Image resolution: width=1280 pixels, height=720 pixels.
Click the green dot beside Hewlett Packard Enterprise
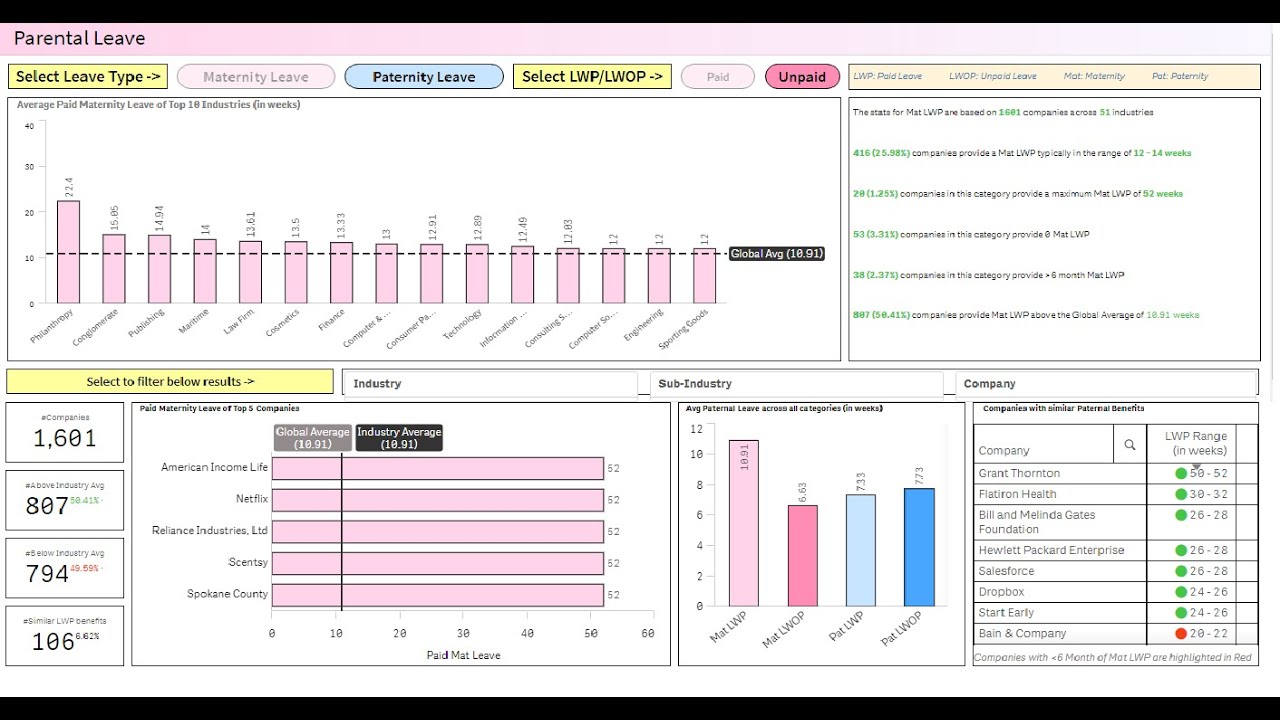tap(1181, 550)
